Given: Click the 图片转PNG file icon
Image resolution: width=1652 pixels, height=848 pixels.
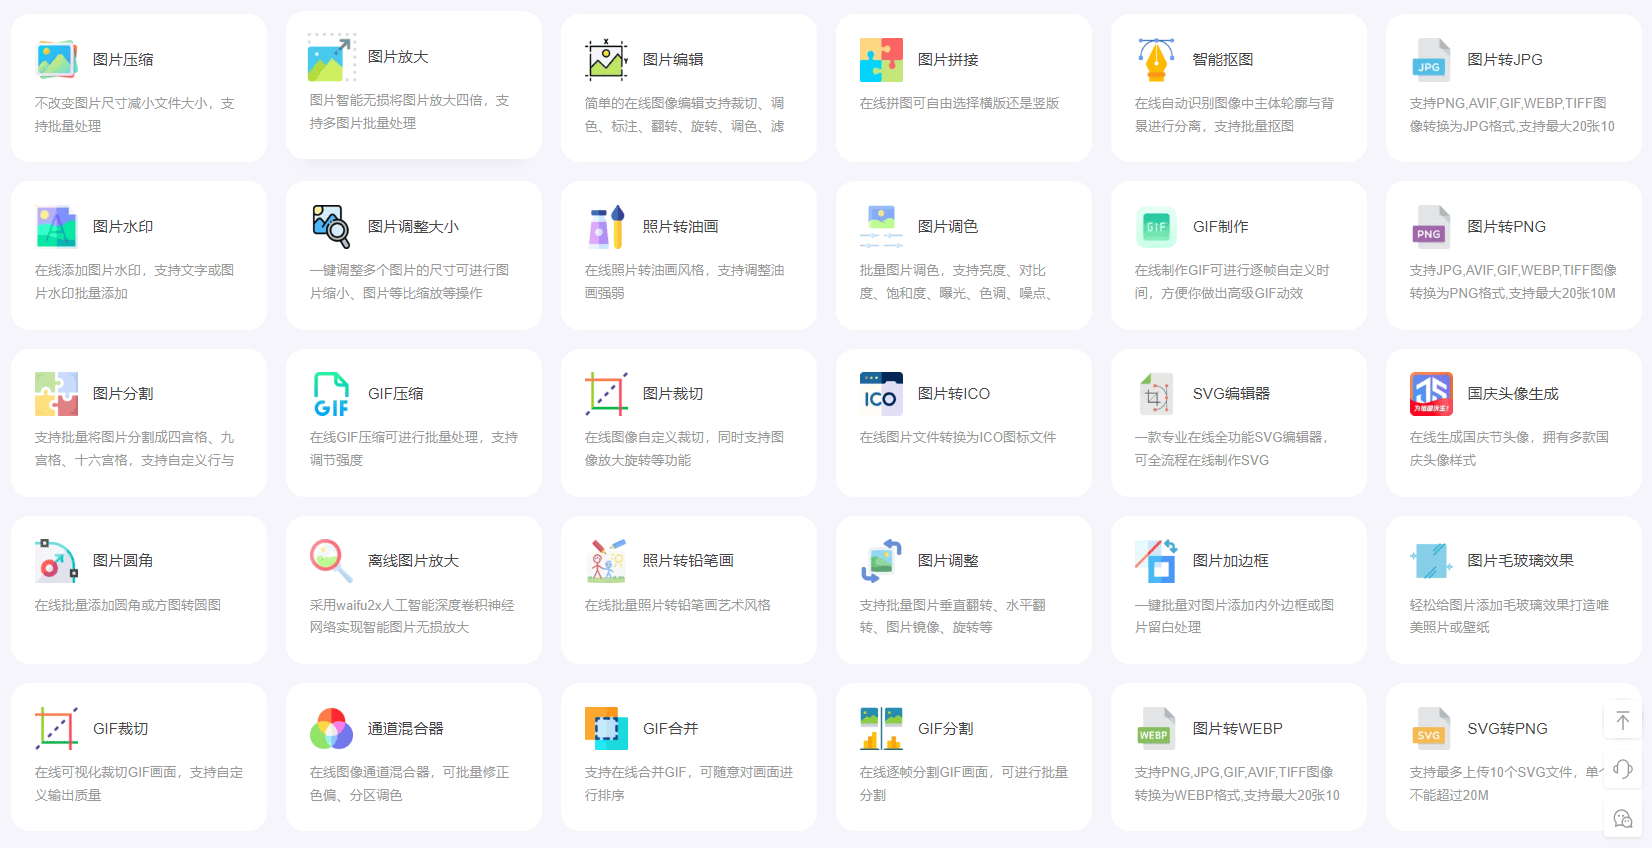Looking at the screenshot, I should click(1431, 227).
